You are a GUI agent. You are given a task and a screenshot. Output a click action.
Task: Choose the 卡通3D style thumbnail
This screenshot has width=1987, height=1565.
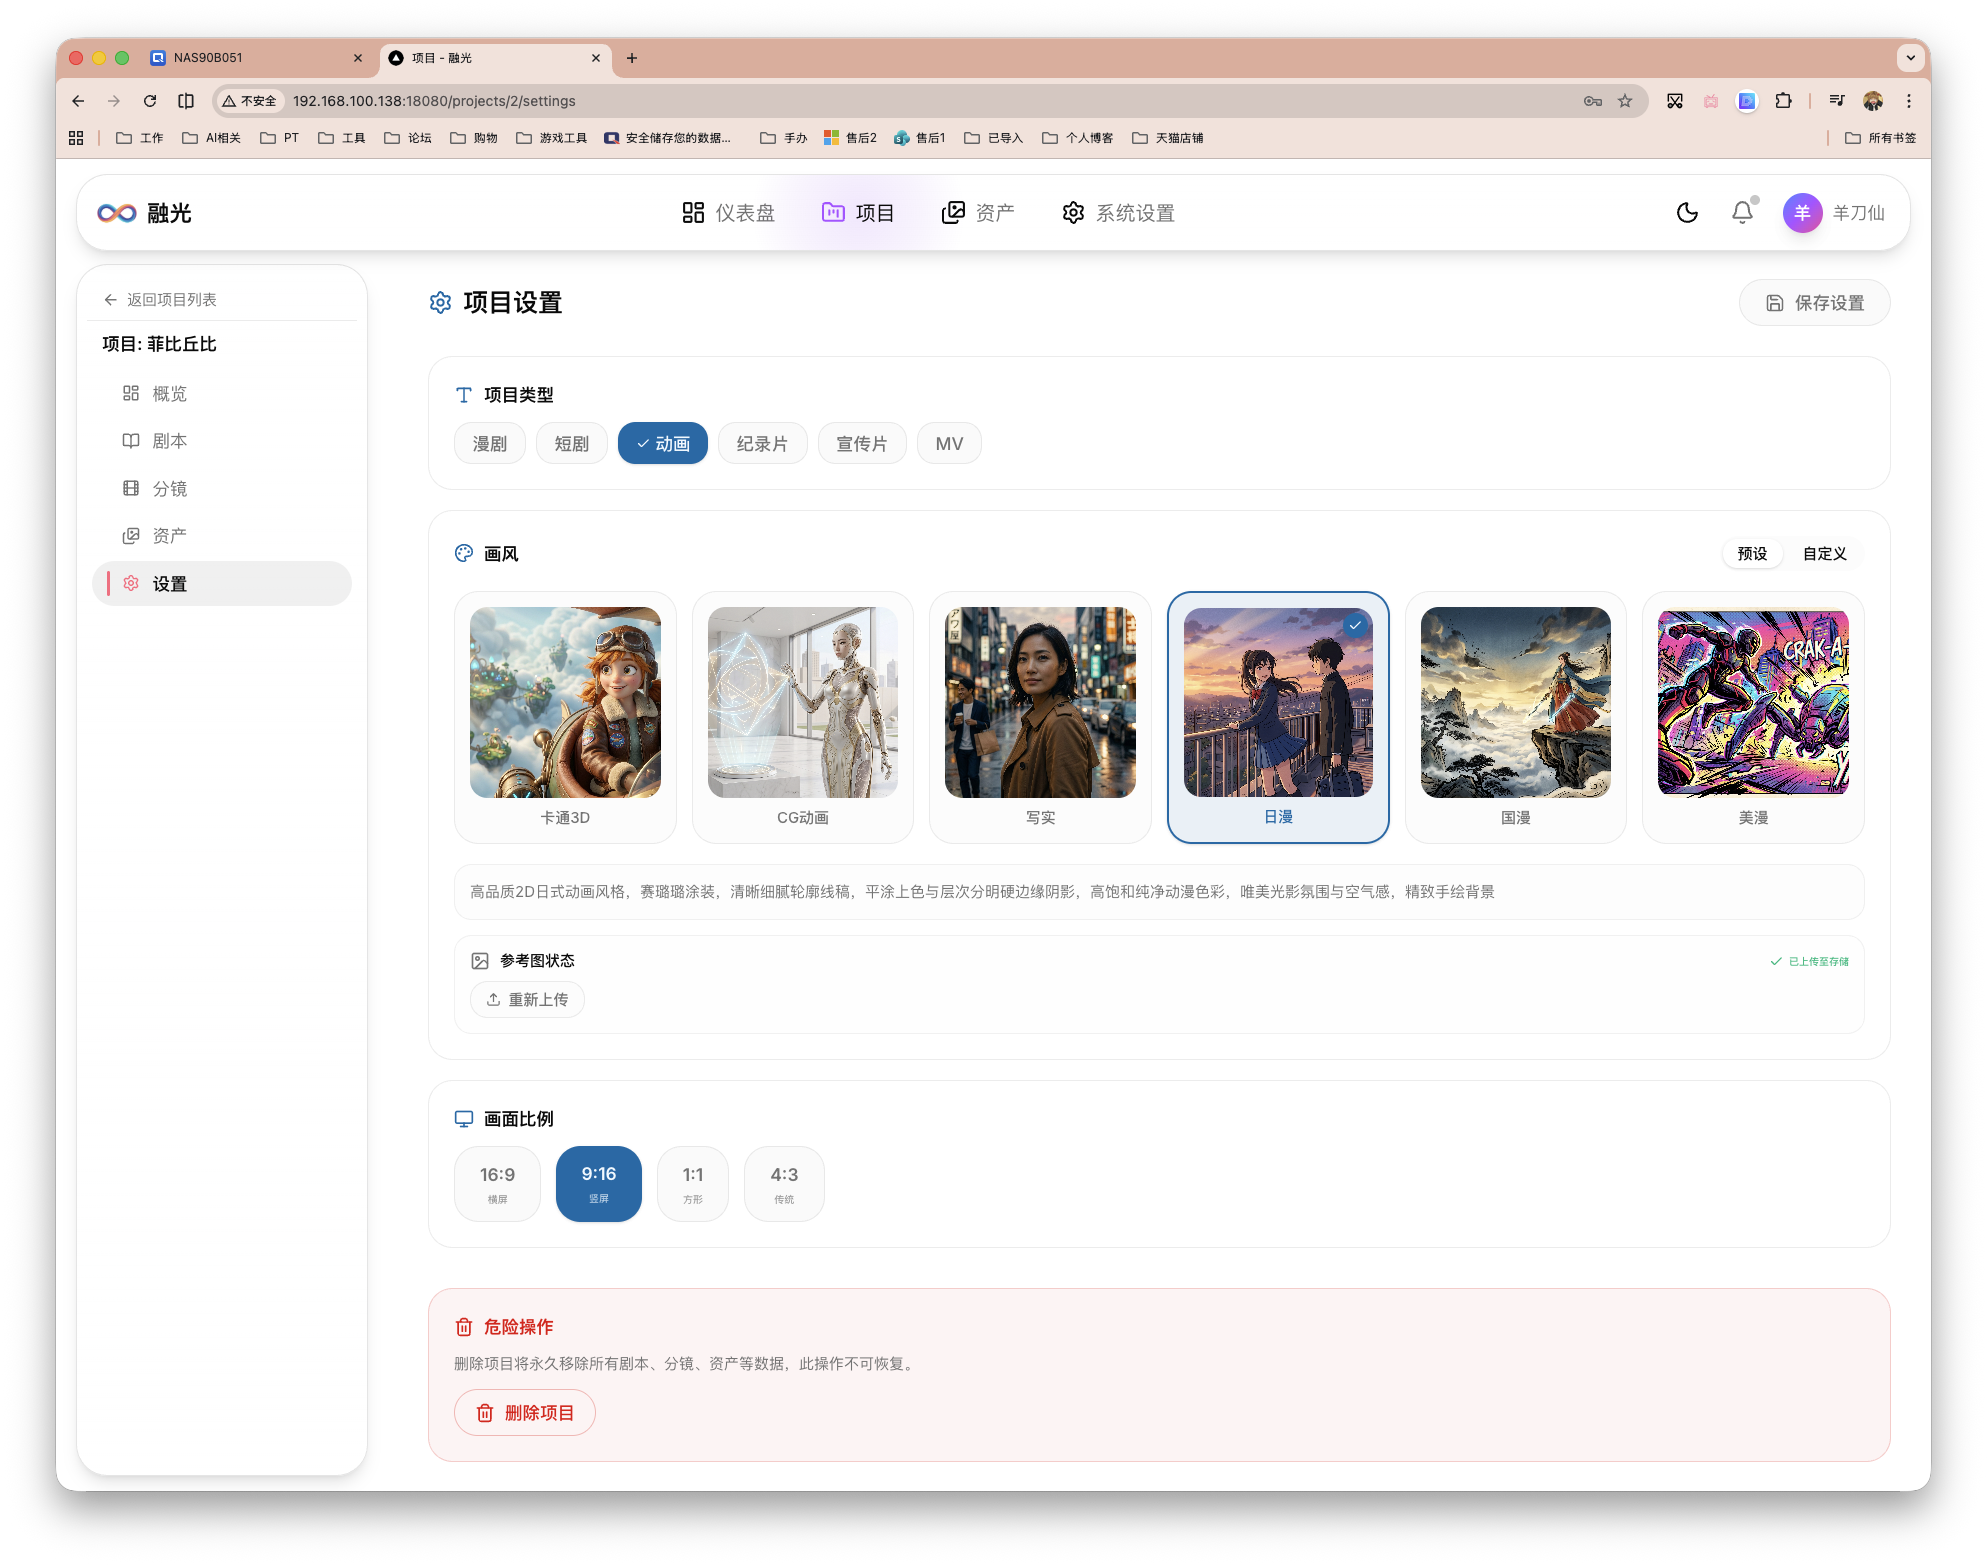(x=565, y=717)
